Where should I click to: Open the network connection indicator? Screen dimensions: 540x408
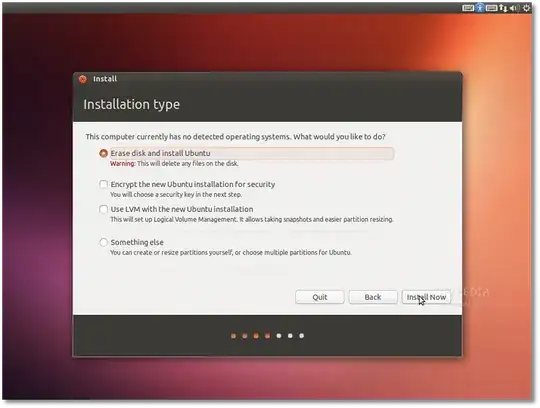pos(503,8)
